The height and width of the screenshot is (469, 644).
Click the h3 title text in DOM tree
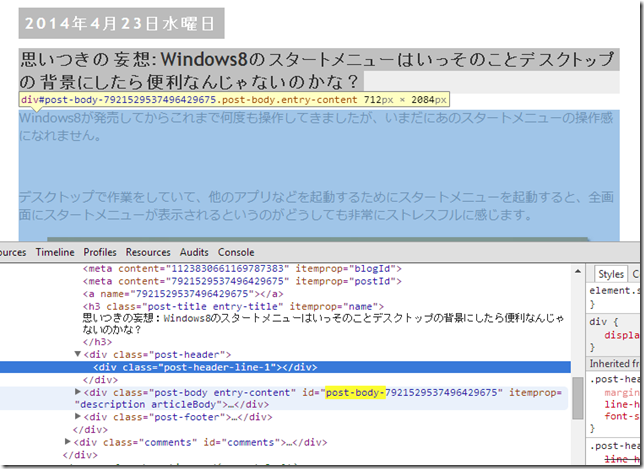(323, 324)
